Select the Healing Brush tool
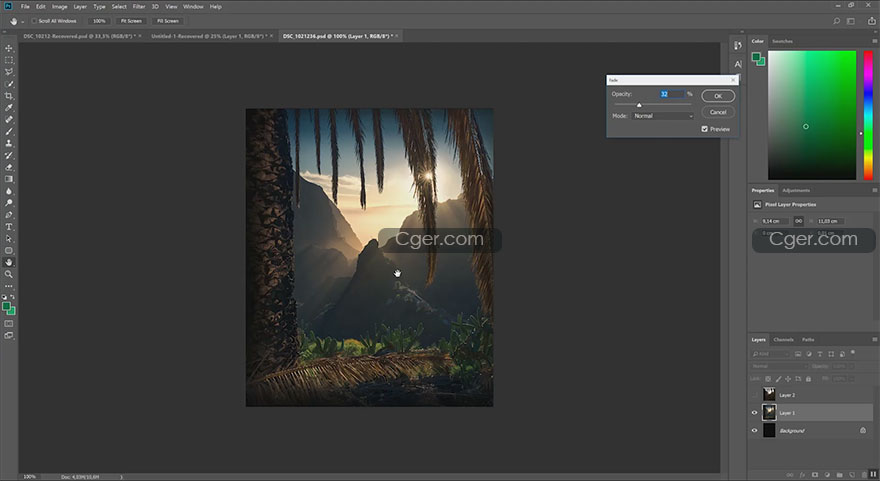 [x=8, y=120]
